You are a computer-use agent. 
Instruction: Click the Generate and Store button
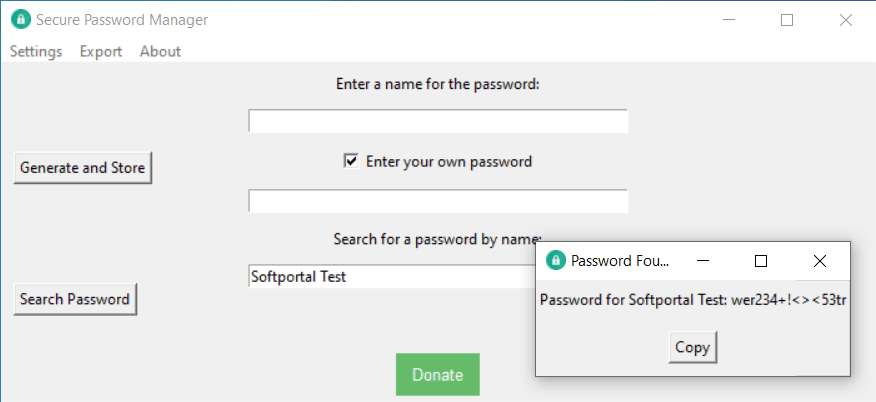pyautogui.click(x=83, y=168)
